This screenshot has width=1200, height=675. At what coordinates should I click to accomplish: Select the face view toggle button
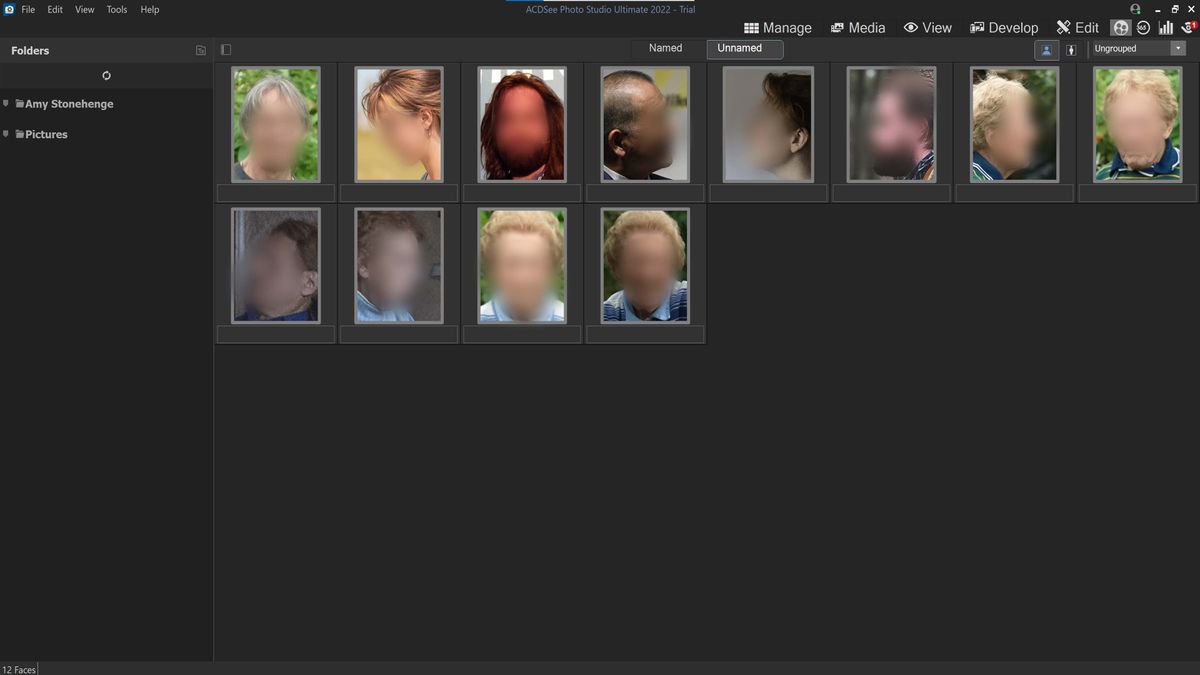pyautogui.click(x=1046, y=49)
